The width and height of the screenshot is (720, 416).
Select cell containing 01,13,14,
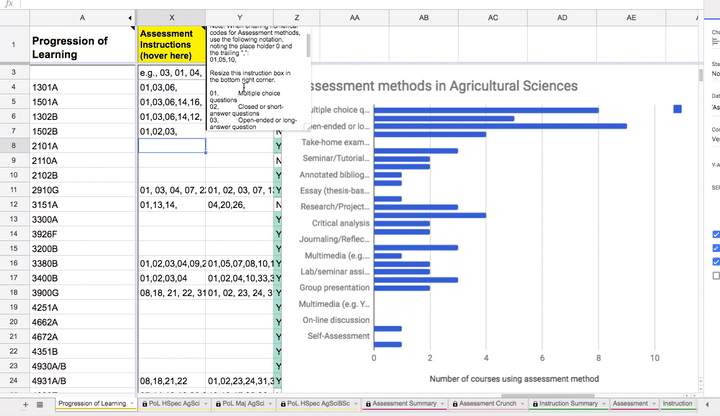pos(172,205)
